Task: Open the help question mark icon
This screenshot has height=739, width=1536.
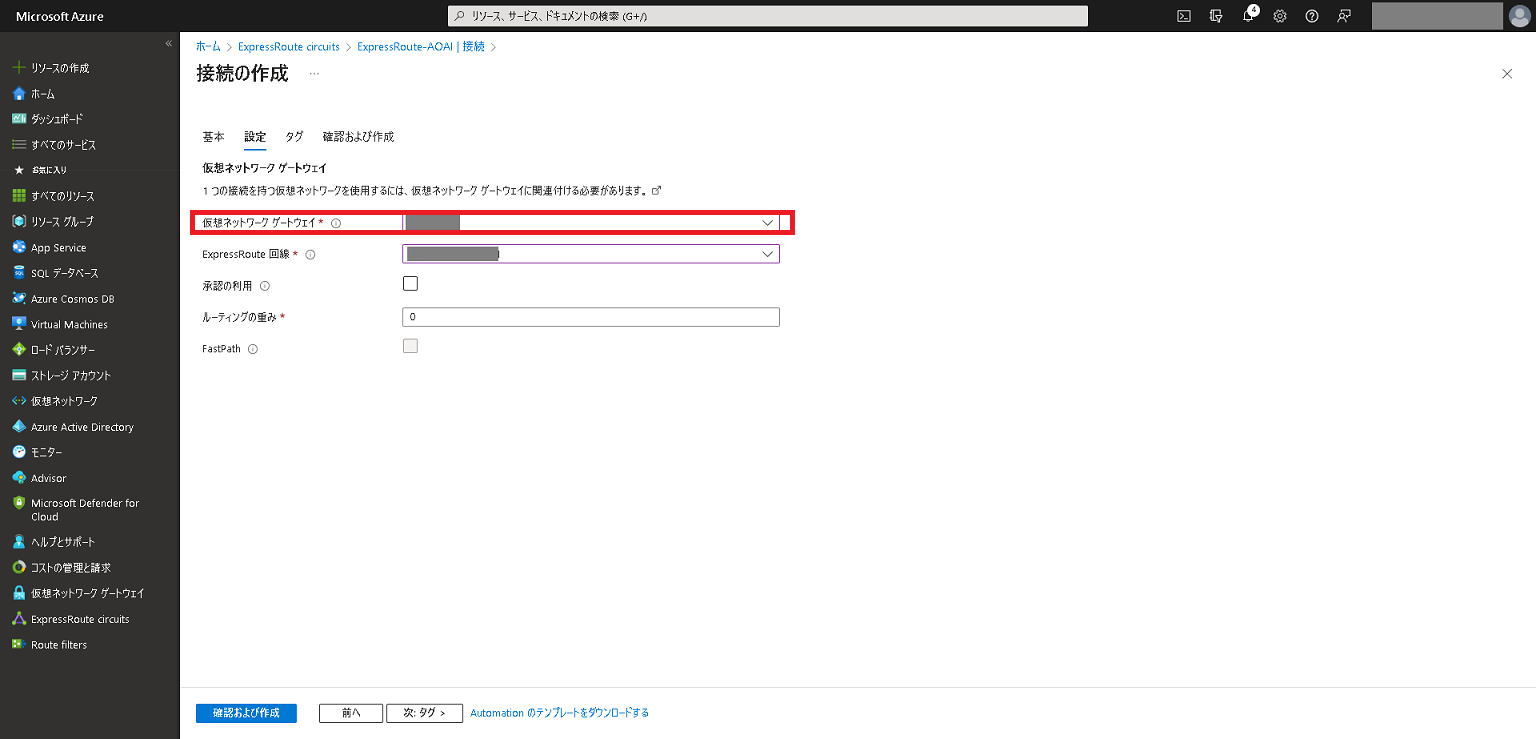Action: click(1312, 16)
